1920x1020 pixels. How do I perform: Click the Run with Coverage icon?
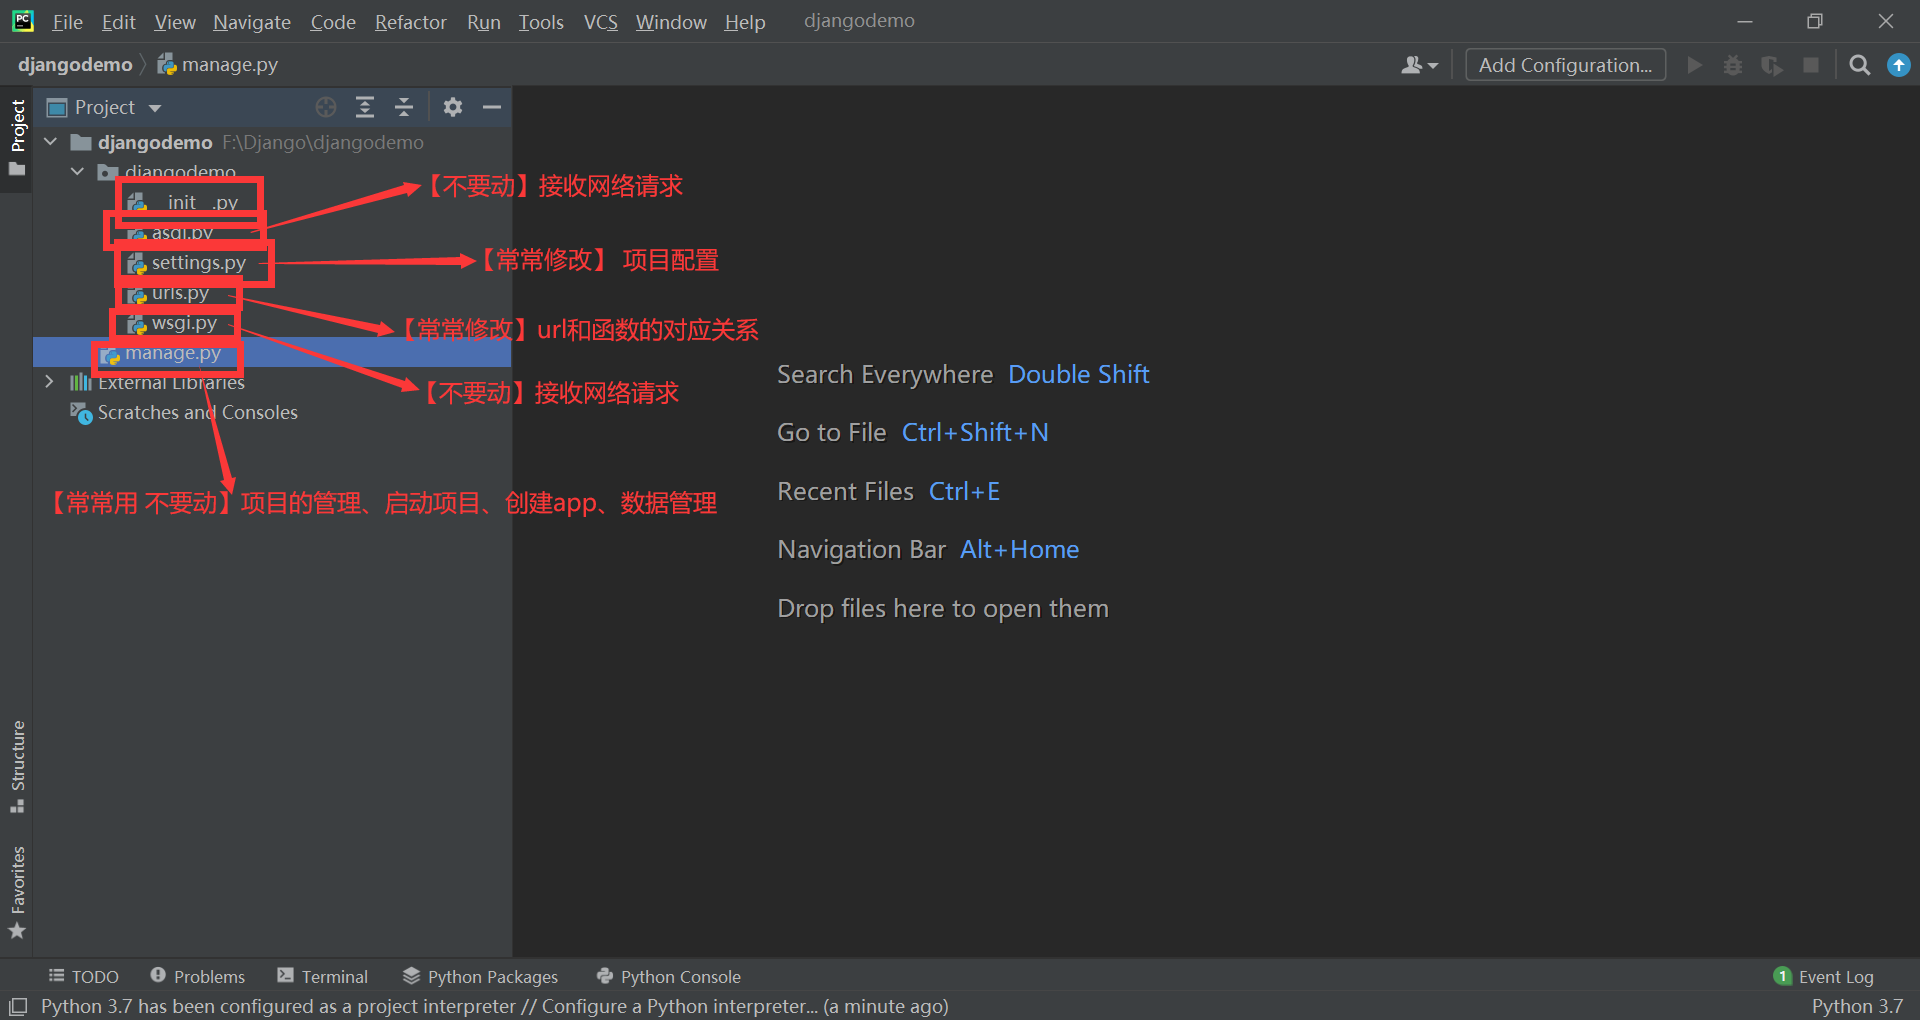pyautogui.click(x=1772, y=65)
